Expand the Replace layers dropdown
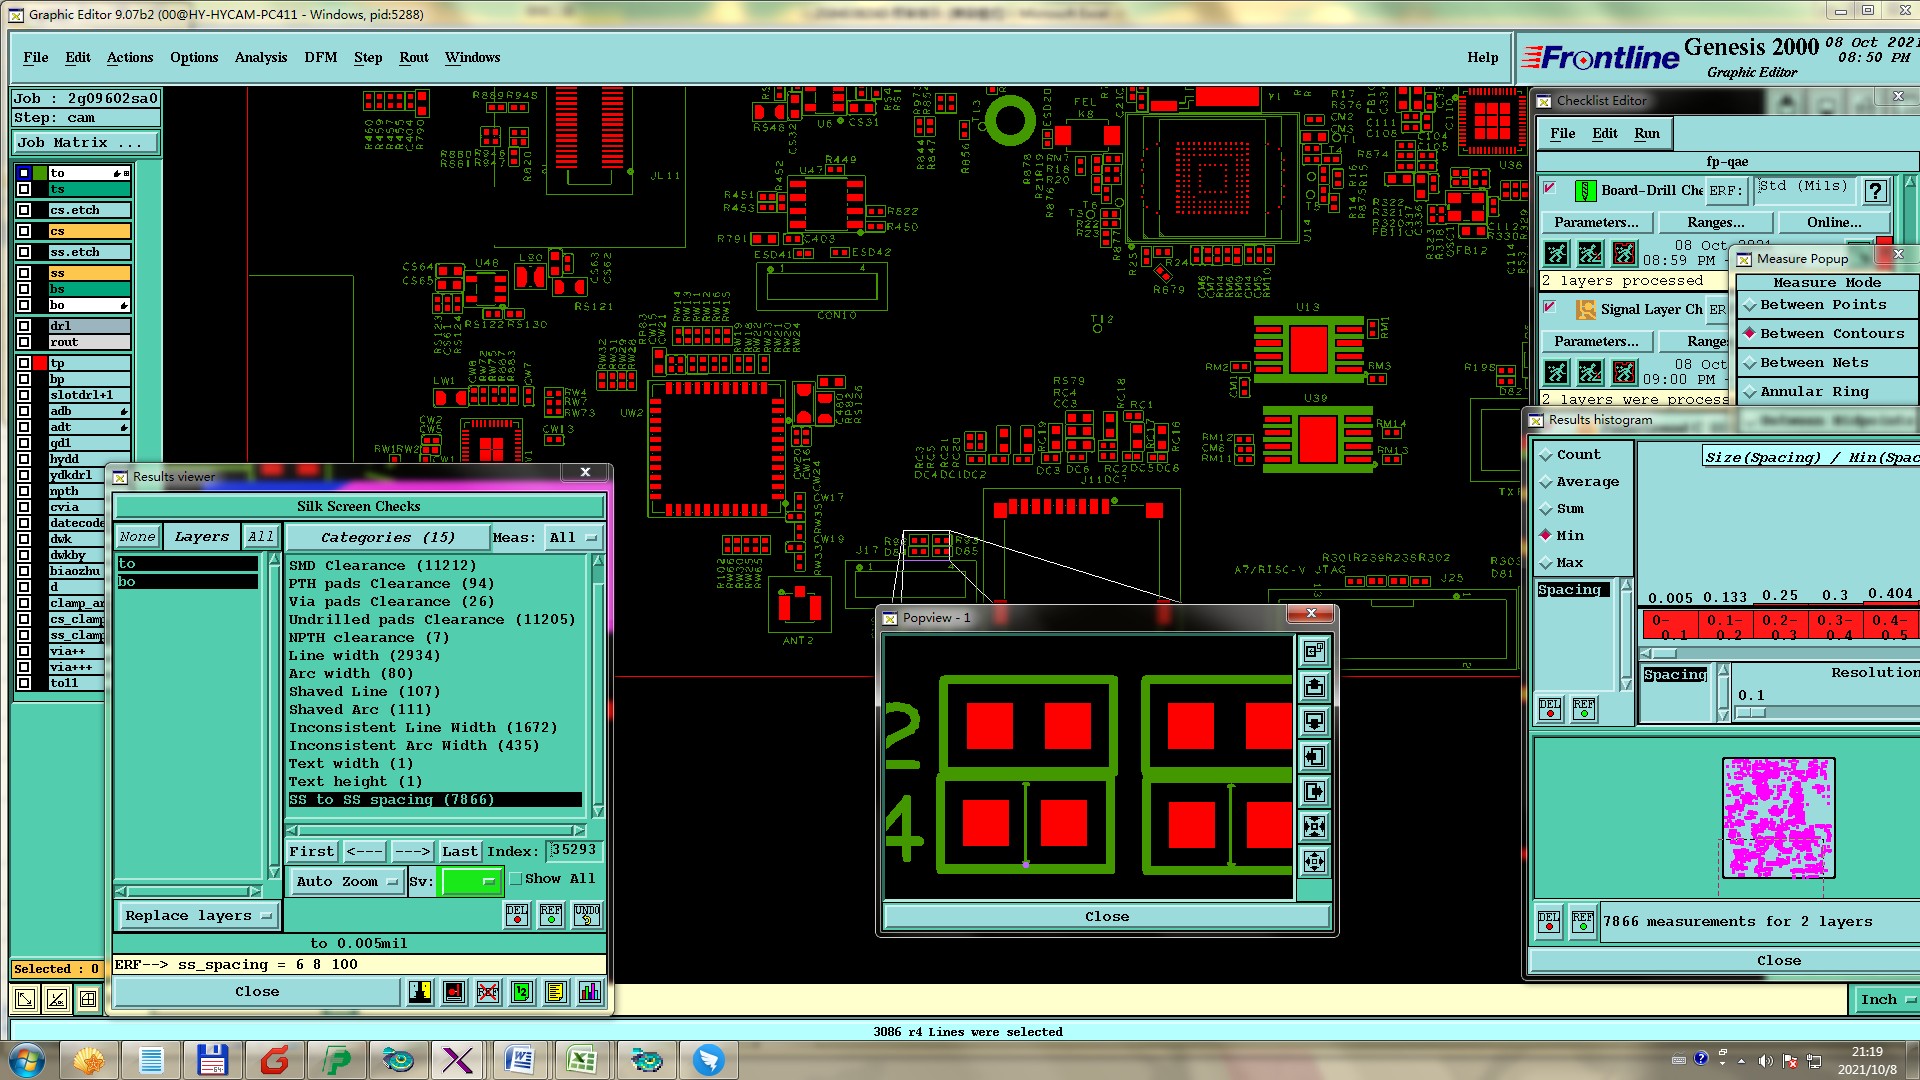The image size is (1920, 1080). (x=198, y=915)
